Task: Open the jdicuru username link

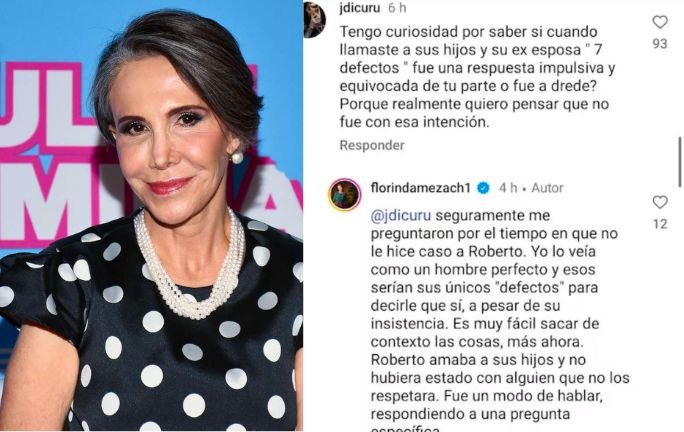Action: pyautogui.click(x=360, y=8)
